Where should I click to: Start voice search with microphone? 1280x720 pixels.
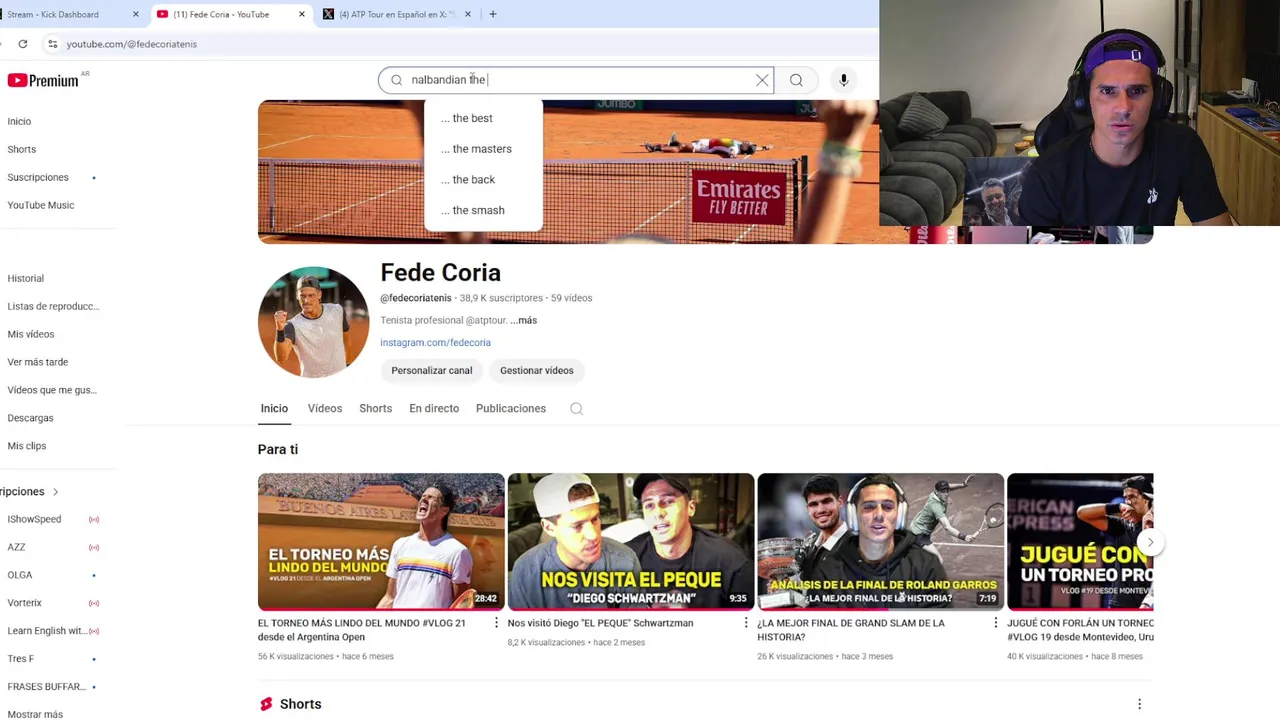tap(843, 80)
